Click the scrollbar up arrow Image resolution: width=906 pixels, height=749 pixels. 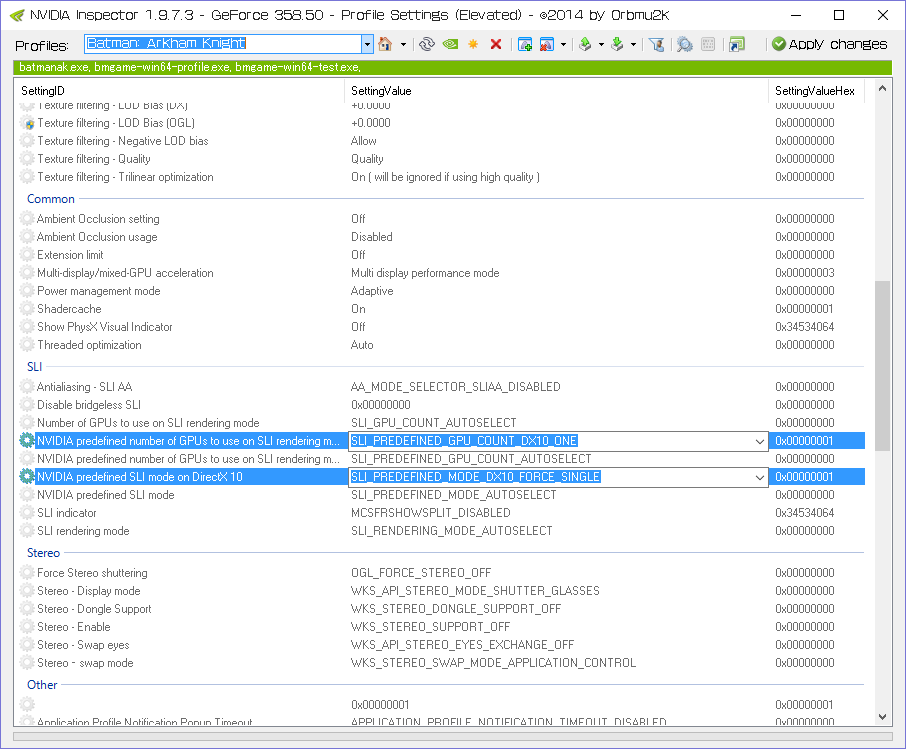882,88
